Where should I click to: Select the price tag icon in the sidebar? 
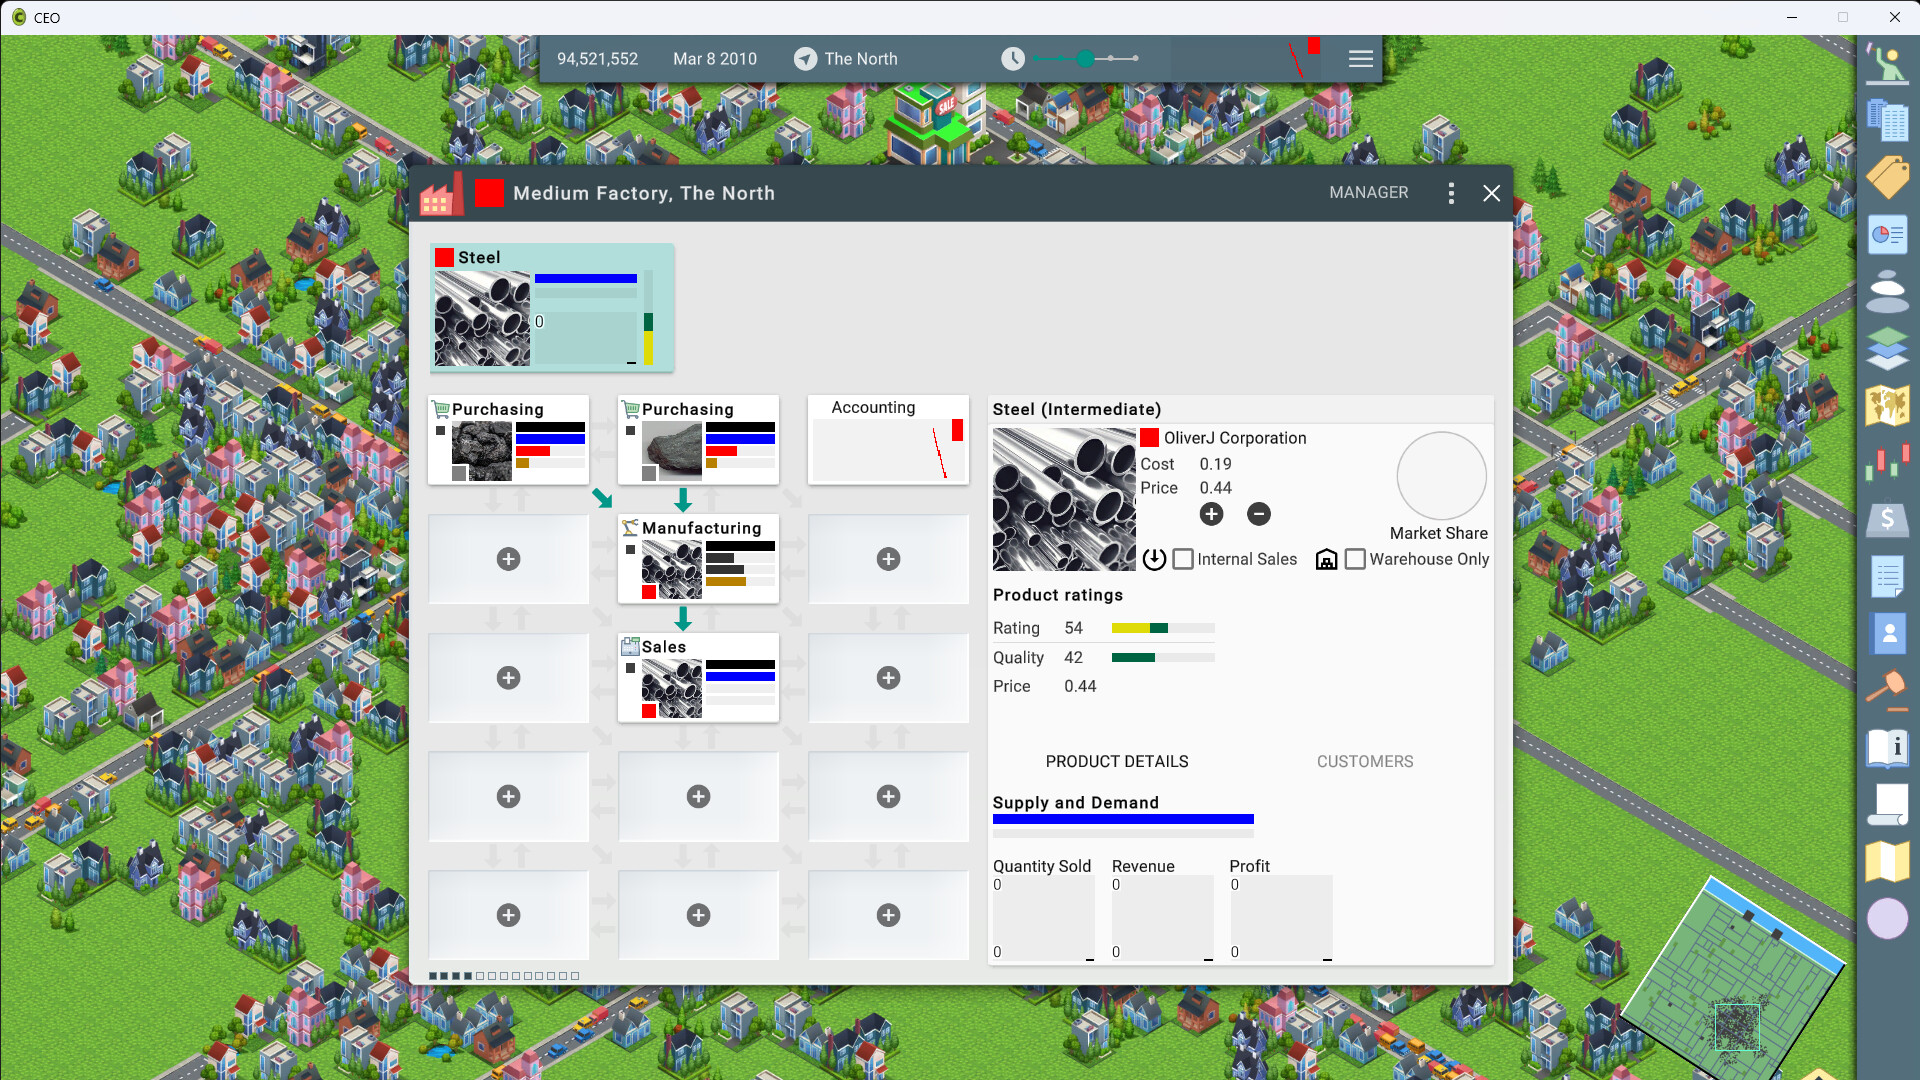(x=1888, y=177)
